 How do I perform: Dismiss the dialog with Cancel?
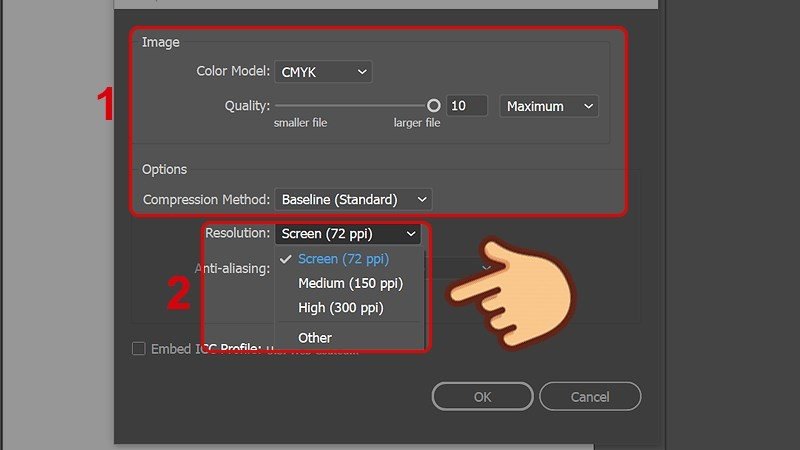pyautogui.click(x=590, y=396)
